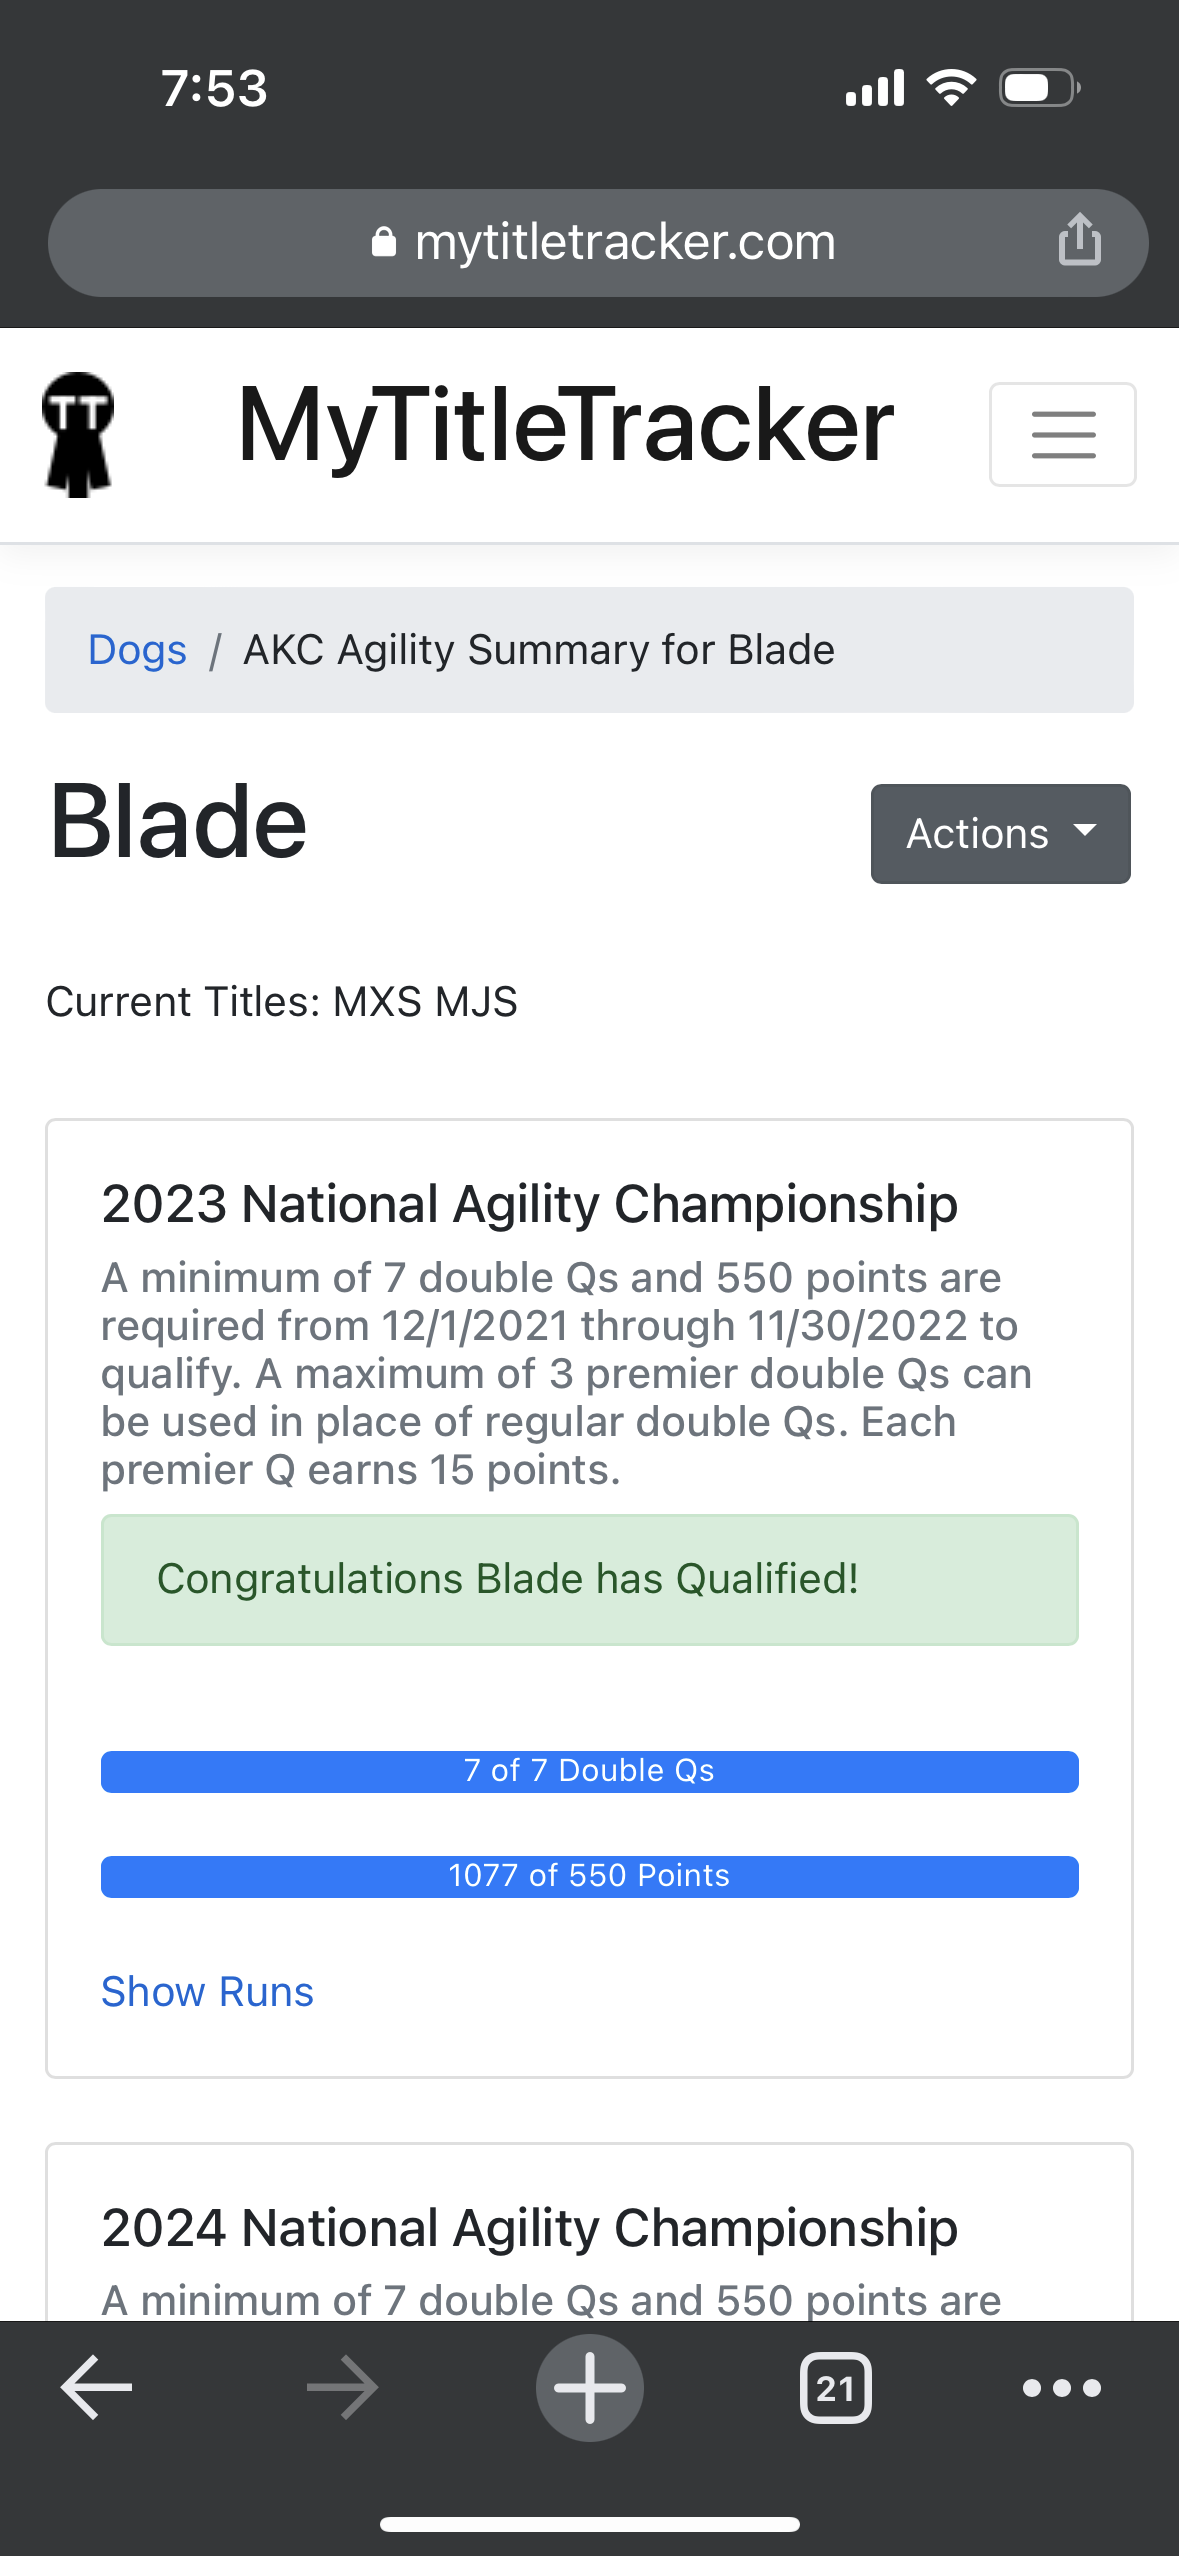Tap the 2023 National Agility Championship heading

coord(529,1204)
